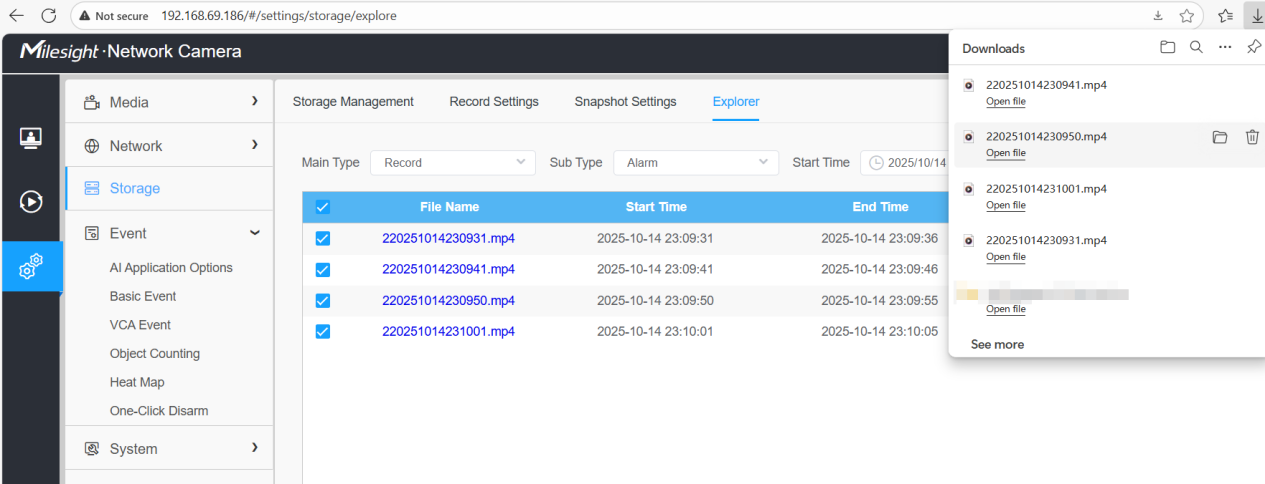The image size is (1265, 484).
Task: Open the Playback sidebar icon
Action: 31,202
